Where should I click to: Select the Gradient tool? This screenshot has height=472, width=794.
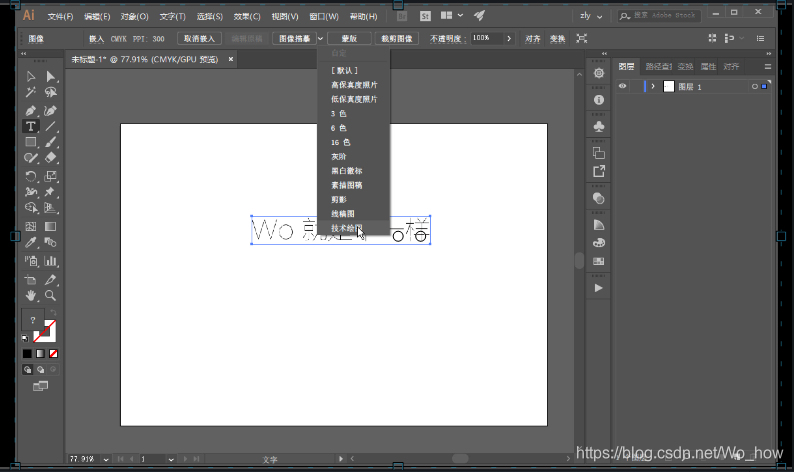click(51, 226)
